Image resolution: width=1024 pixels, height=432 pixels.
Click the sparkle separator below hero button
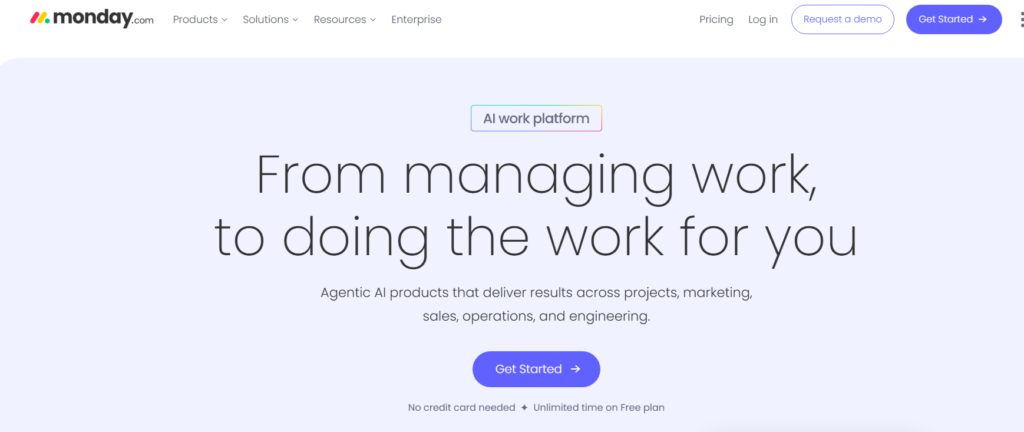pos(524,408)
